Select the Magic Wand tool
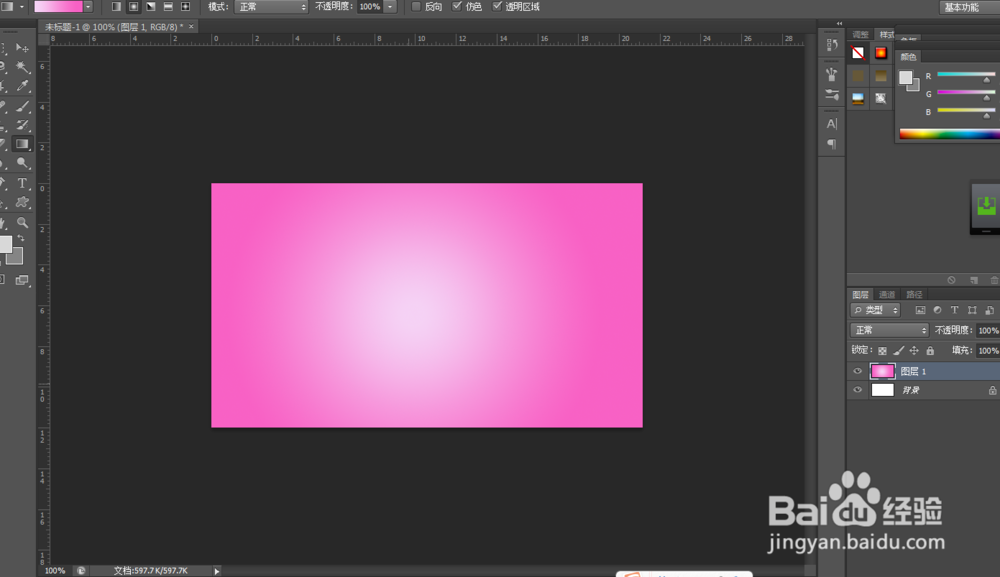This screenshot has width=1000, height=577. (x=22, y=66)
